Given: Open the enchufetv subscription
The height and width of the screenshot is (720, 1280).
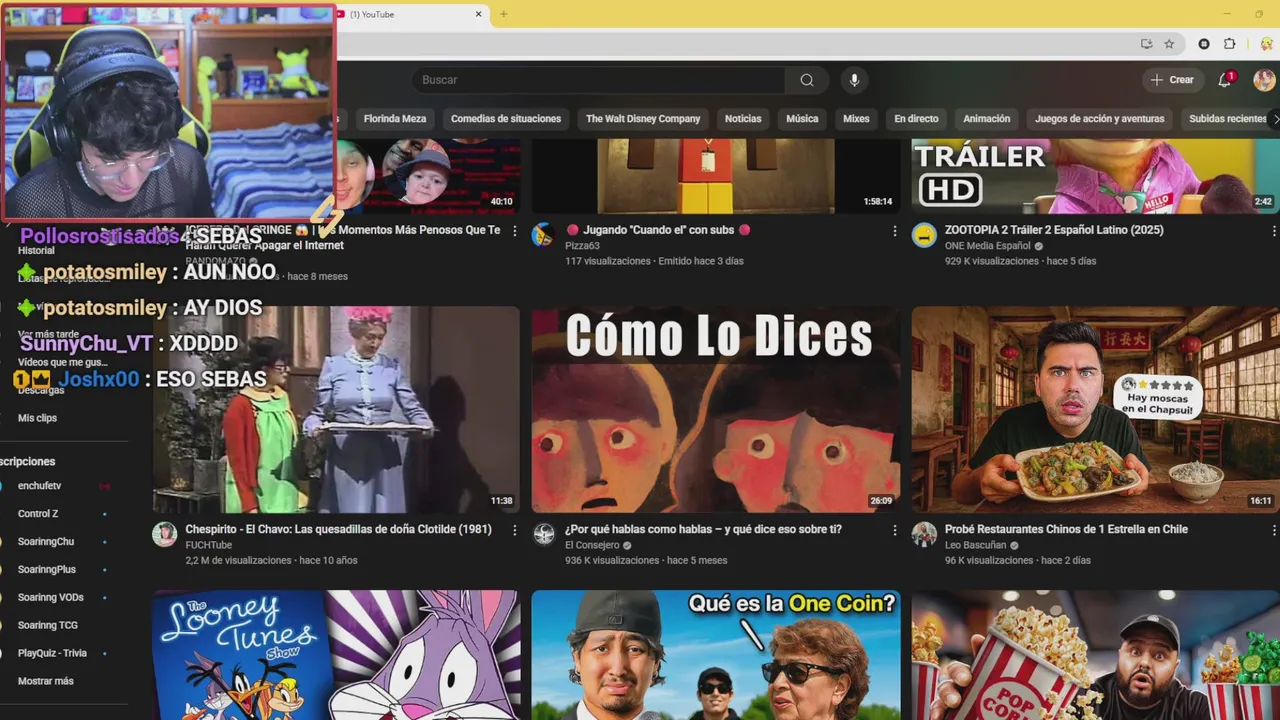Looking at the screenshot, I should (40, 486).
